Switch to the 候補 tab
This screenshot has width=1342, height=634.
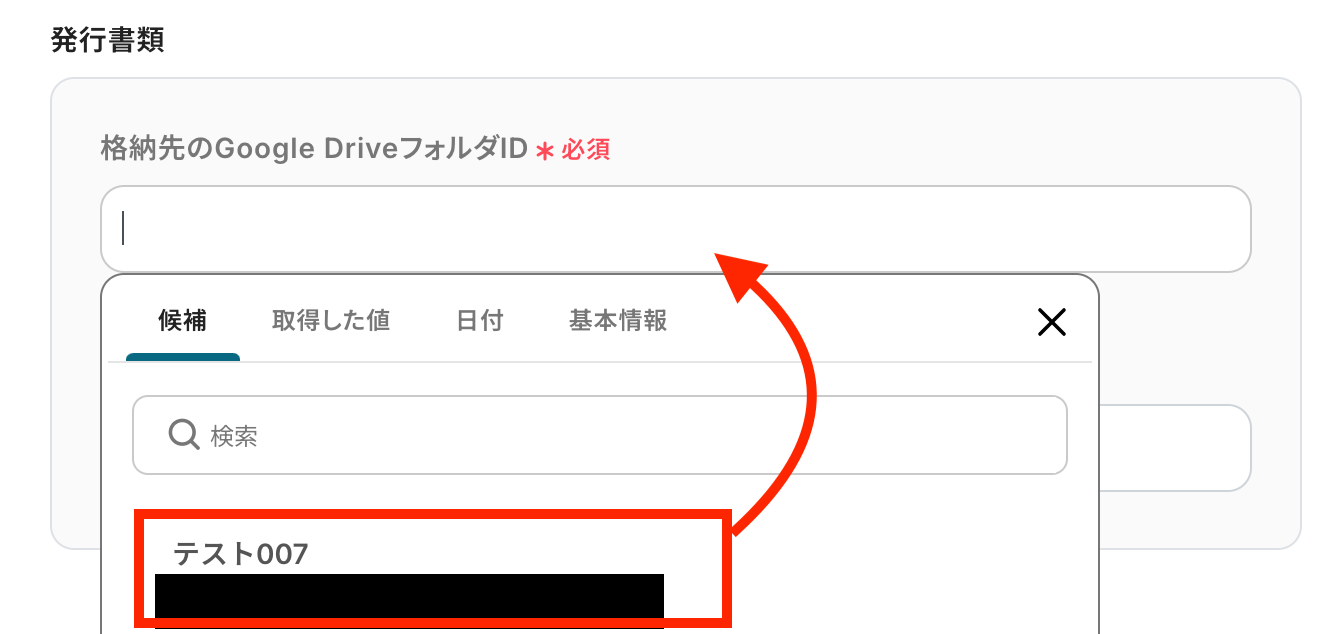point(182,321)
